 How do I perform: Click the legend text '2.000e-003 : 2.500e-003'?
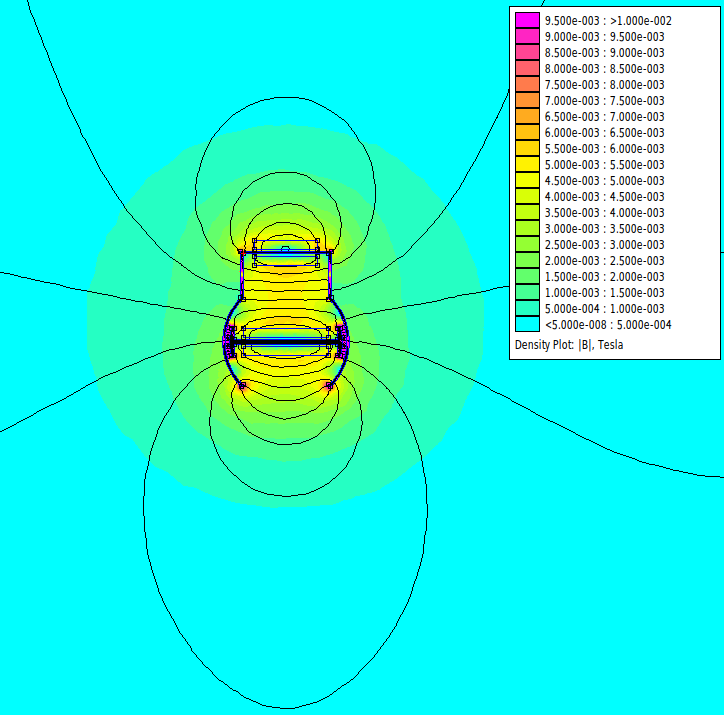tap(604, 261)
